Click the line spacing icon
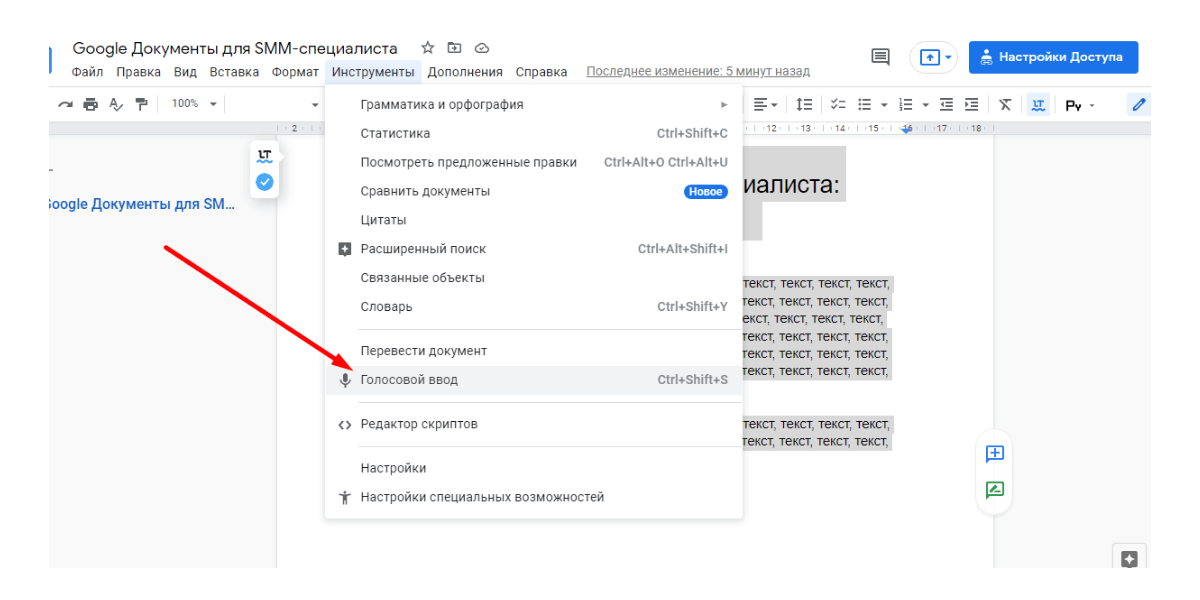The image size is (1200, 600). 804,104
